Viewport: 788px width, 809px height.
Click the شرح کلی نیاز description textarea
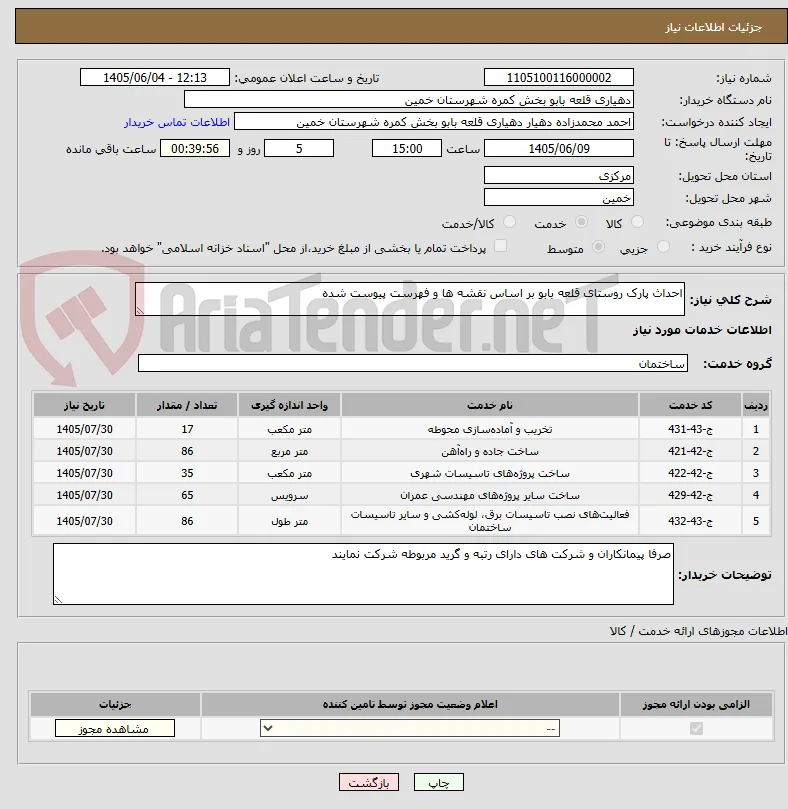point(410,299)
